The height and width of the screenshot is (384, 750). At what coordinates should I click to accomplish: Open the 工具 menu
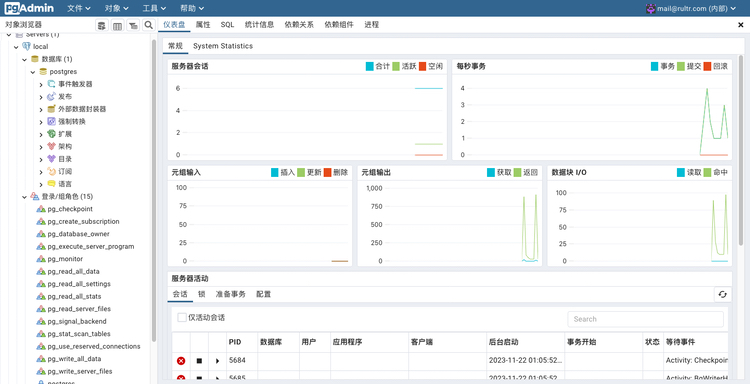click(154, 8)
